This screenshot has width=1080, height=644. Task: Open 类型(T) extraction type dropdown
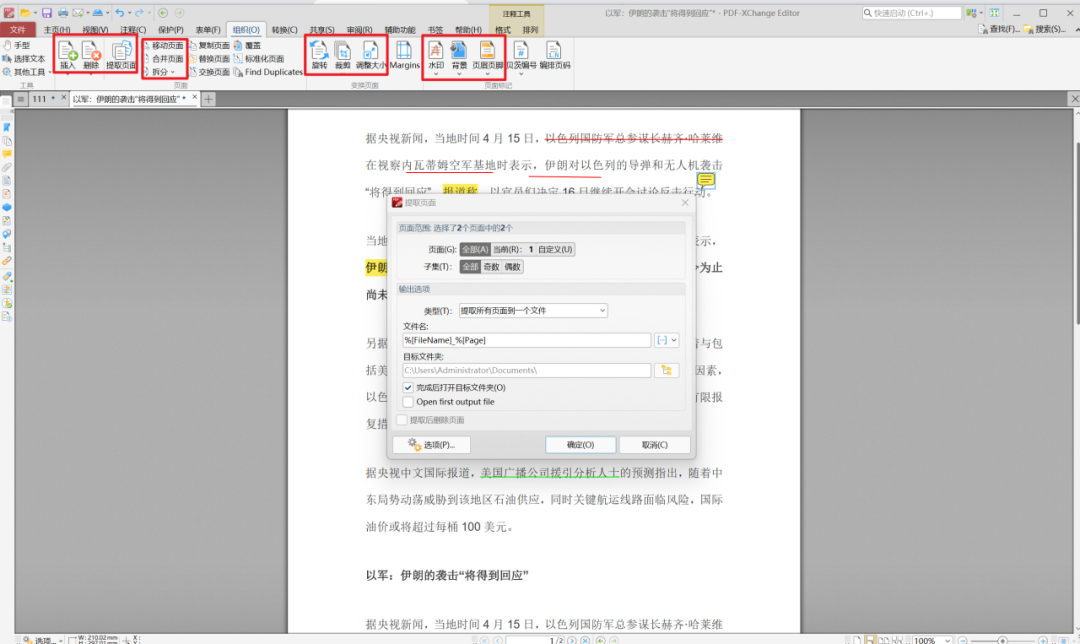click(533, 311)
